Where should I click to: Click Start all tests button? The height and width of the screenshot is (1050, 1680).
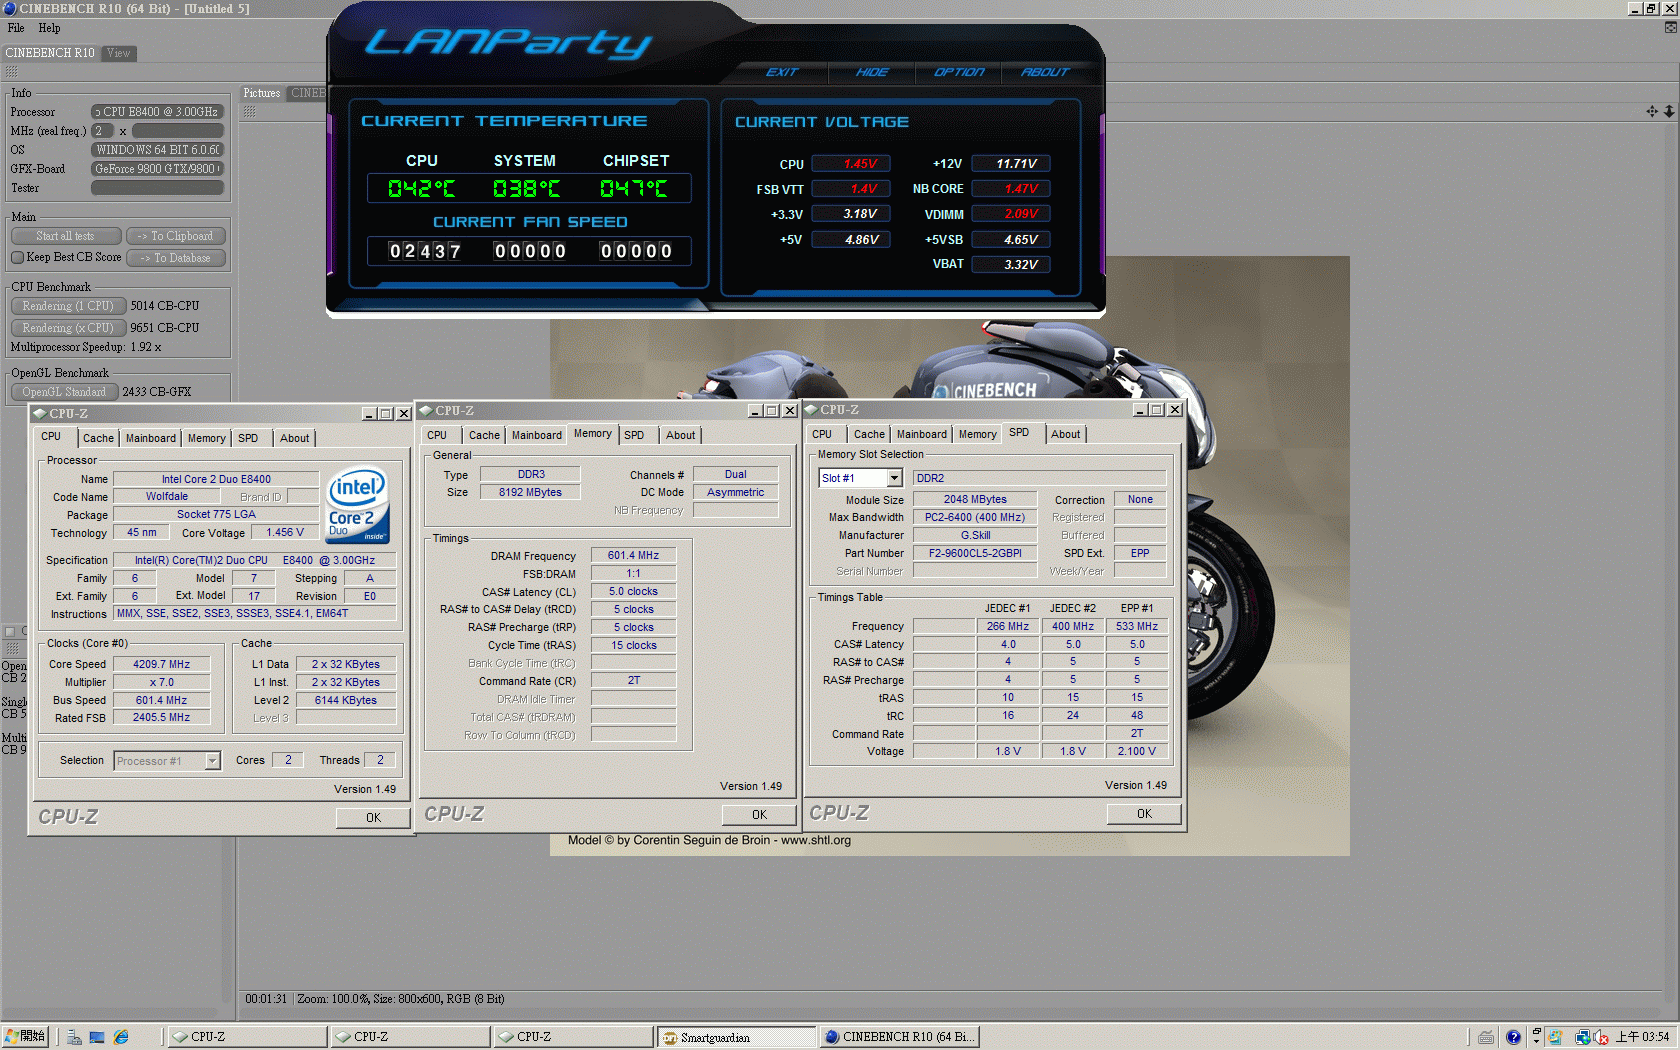point(66,236)
